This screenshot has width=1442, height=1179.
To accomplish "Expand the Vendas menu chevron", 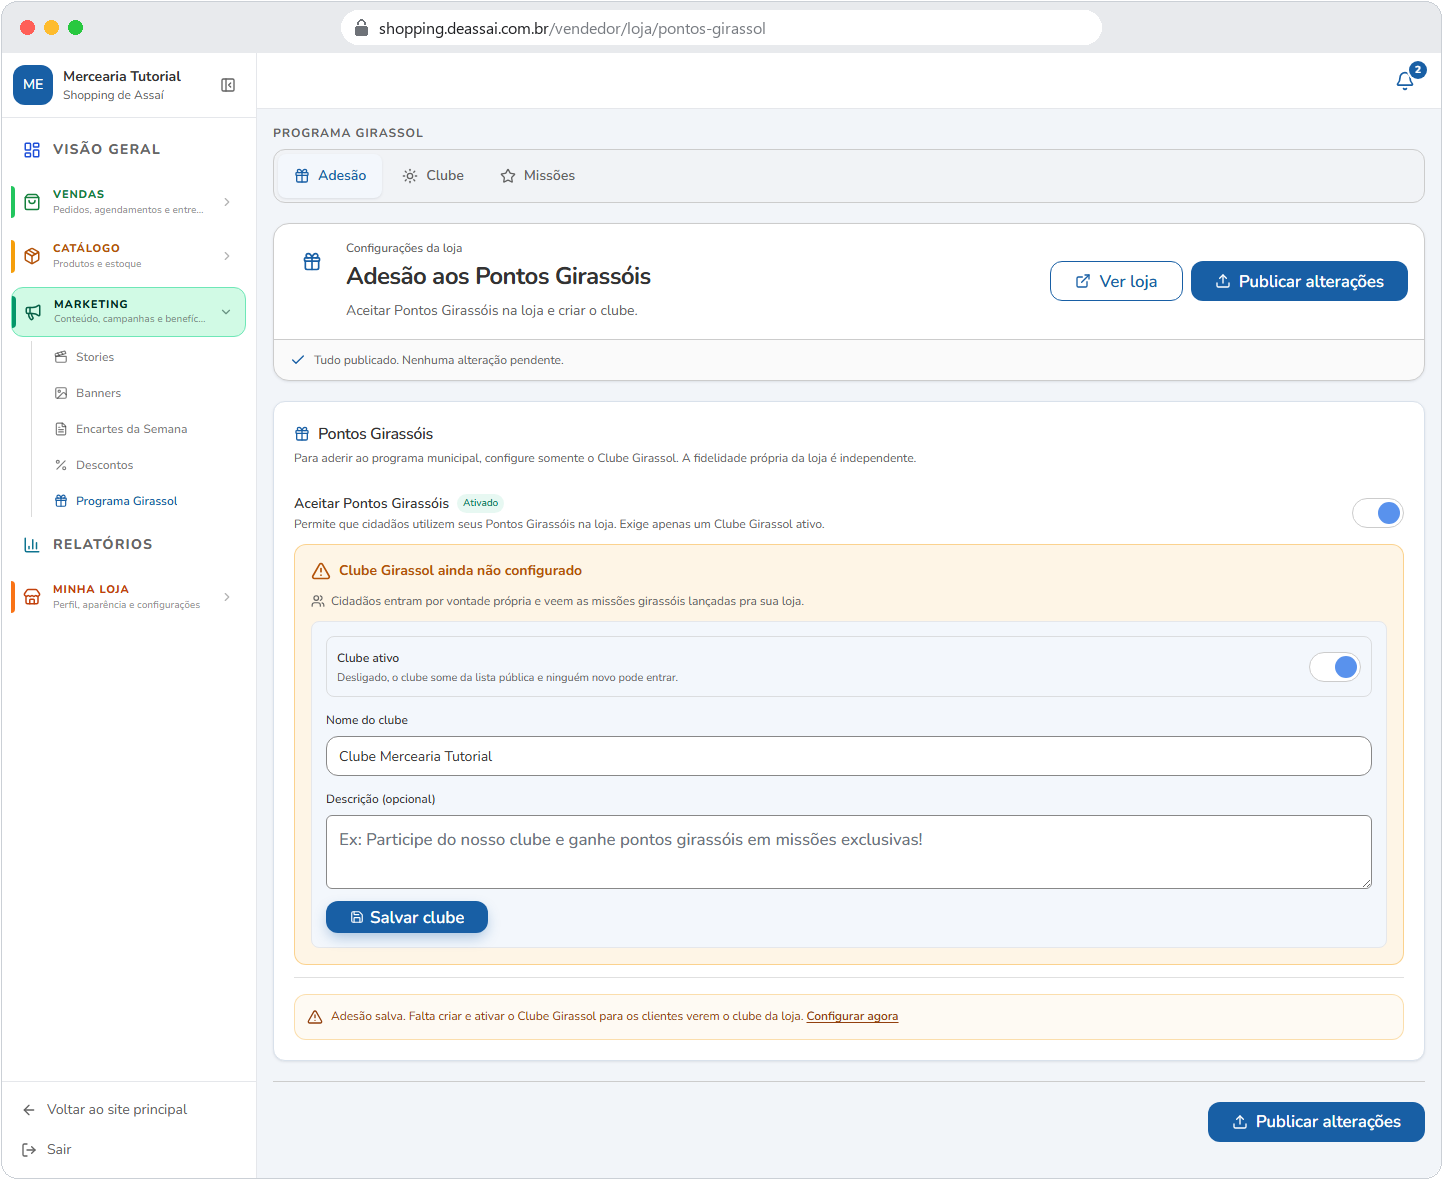I will point(227,202).
